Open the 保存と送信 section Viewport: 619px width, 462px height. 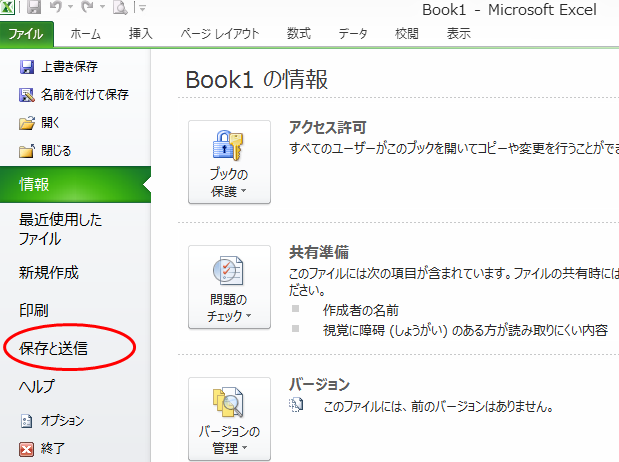(53, 348)
